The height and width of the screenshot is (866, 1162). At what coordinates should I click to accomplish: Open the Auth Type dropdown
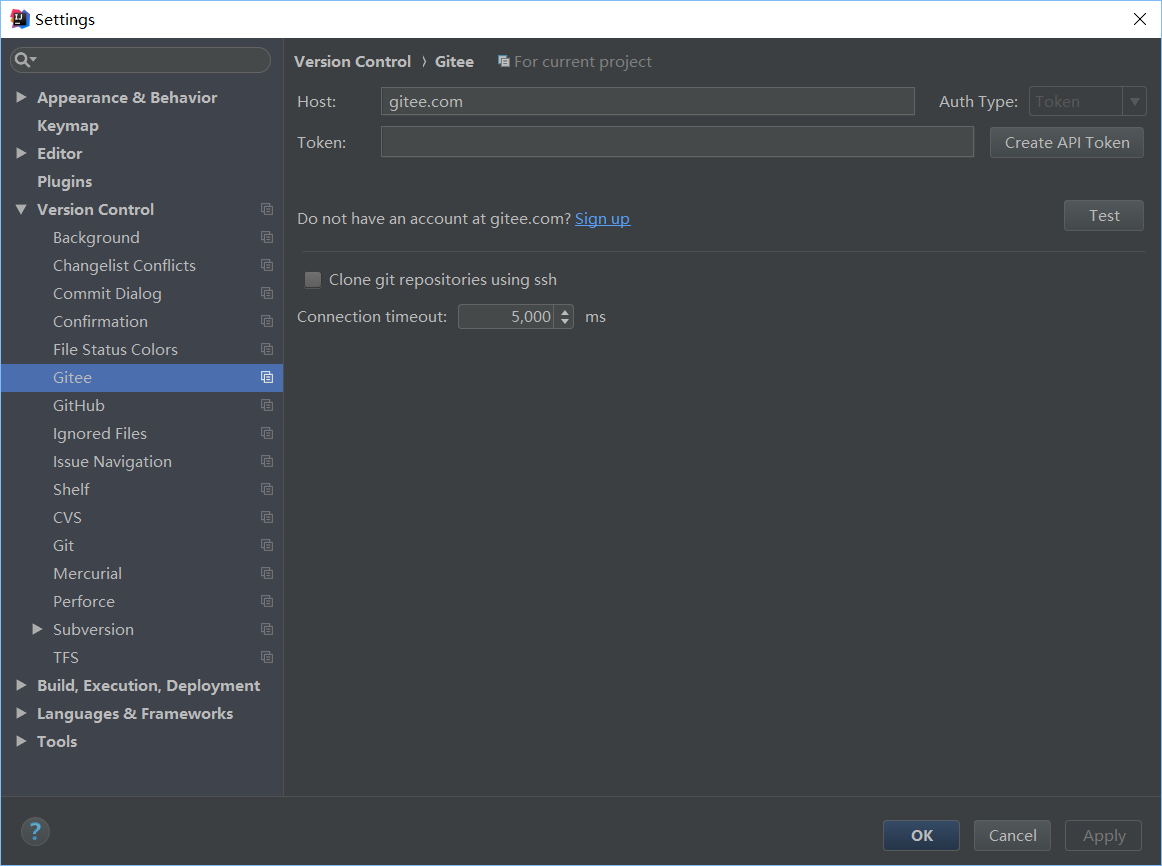click(1087, 101)
